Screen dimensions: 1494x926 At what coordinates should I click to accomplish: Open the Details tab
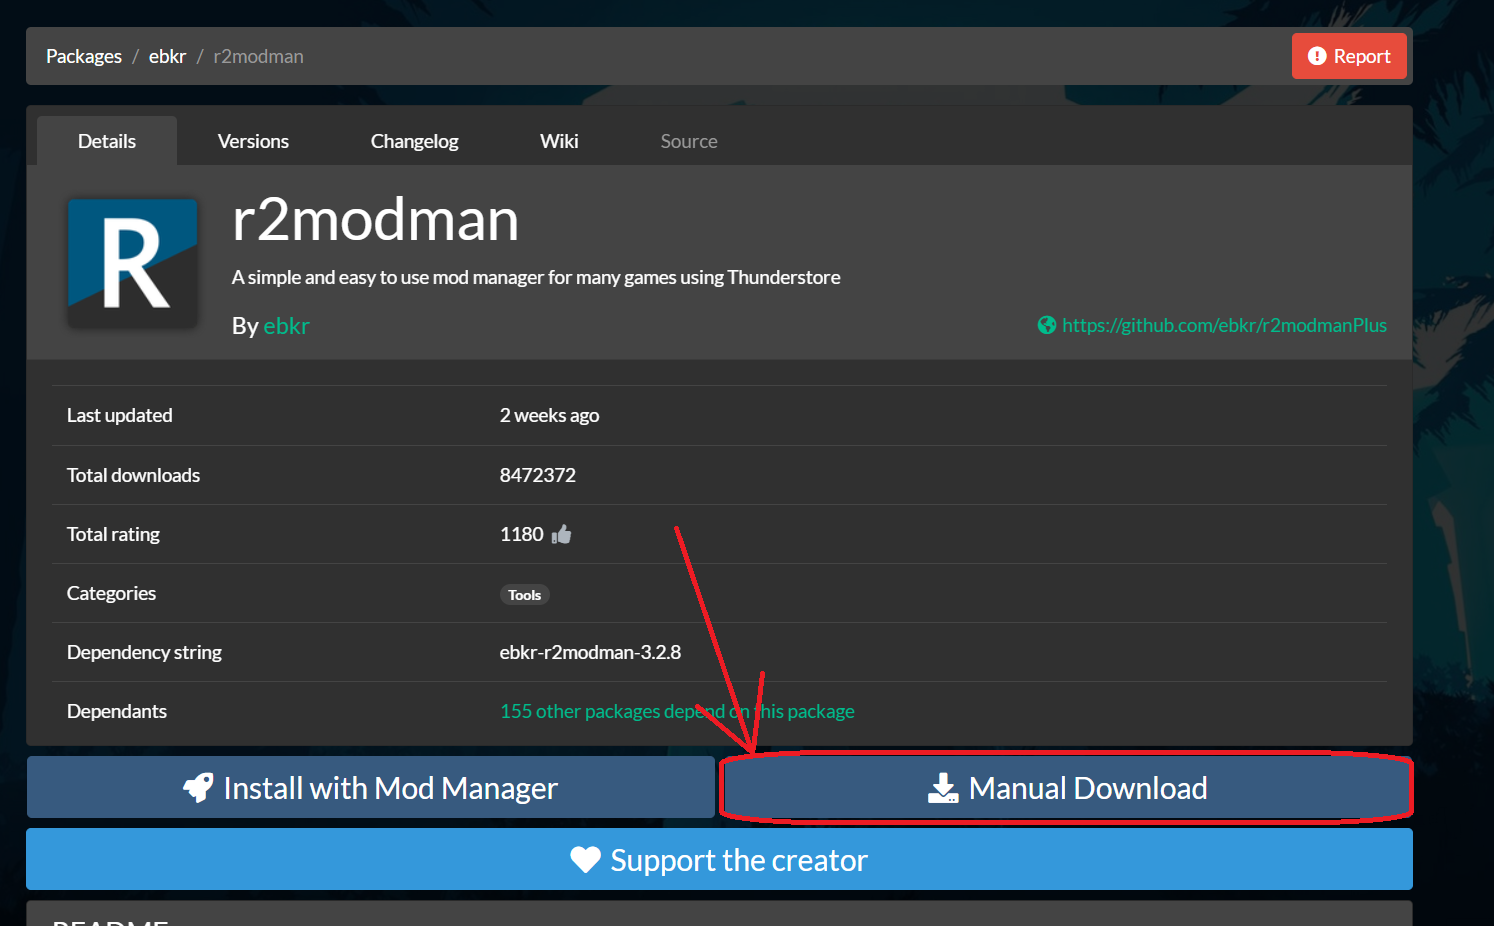click(x=107, y=141)
